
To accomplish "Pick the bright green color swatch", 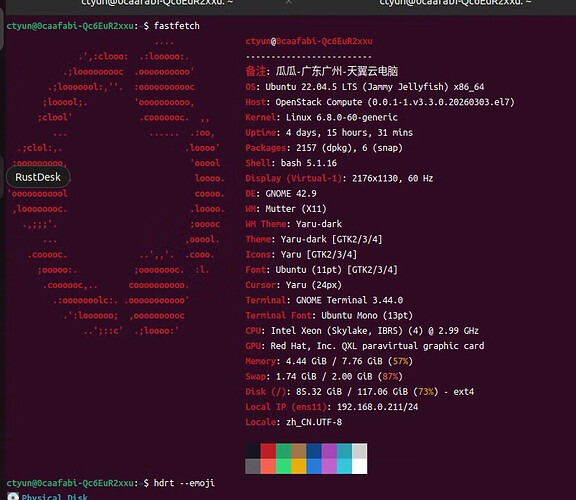I will coord(283,466).
